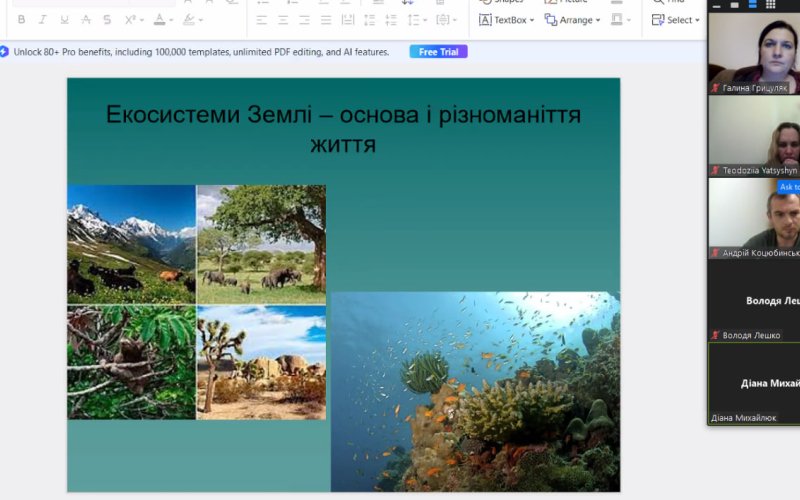Image resolution: width=800 pixels, height=500 pixels.
Task: Toggle bold formatting
Action: click(21, 20)
